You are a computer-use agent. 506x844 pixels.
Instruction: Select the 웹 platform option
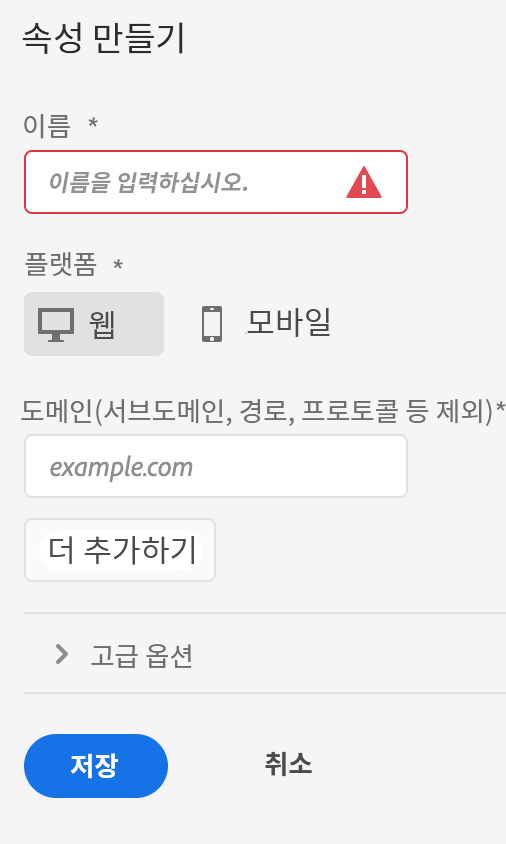[x=94, y=324]
